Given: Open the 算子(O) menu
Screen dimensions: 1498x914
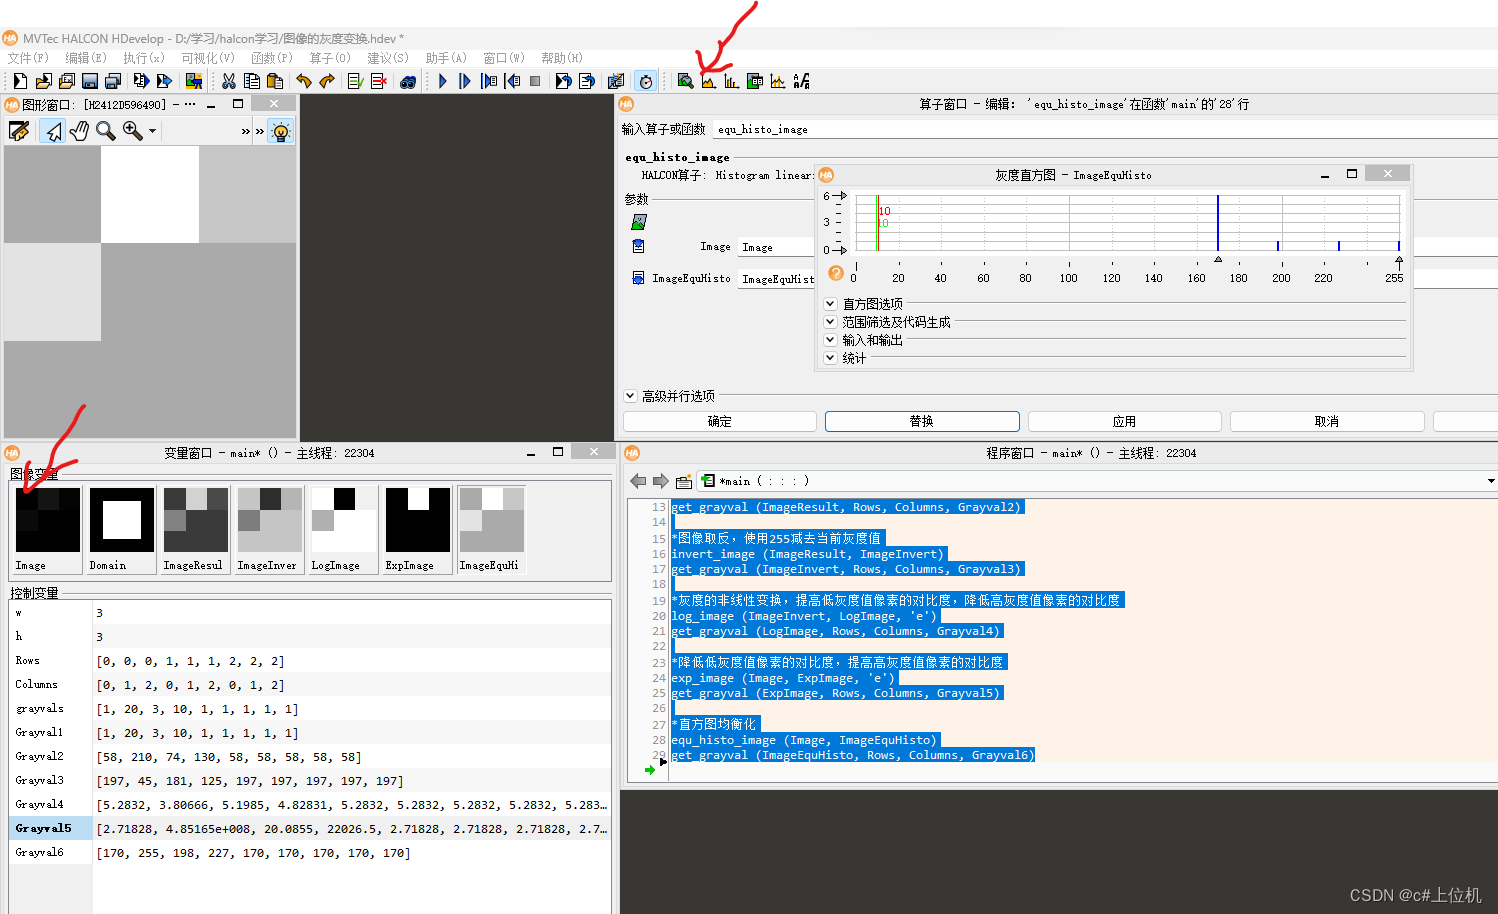Looking at the screenshot, I should [x=330, y=58].
